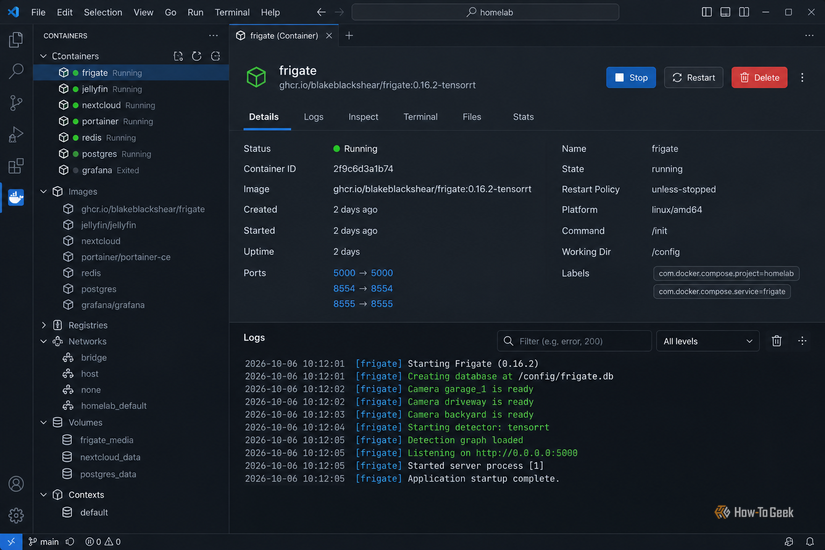Switch to the Files tab
The image size is (825, 550).
[471, 117]
